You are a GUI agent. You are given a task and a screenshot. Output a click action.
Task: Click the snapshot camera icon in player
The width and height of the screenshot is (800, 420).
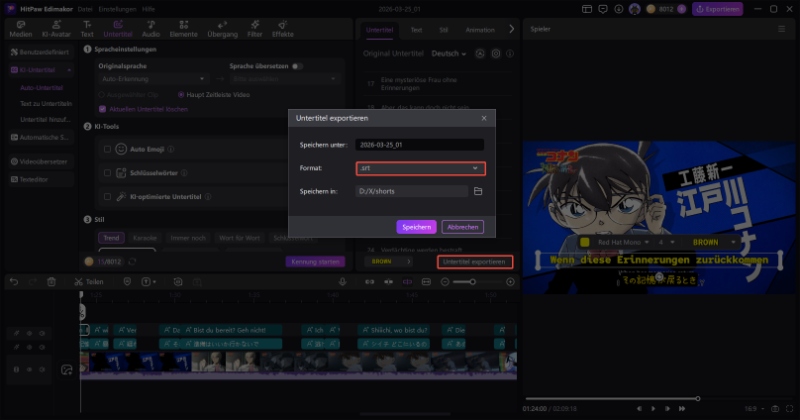tap(775, 409)
